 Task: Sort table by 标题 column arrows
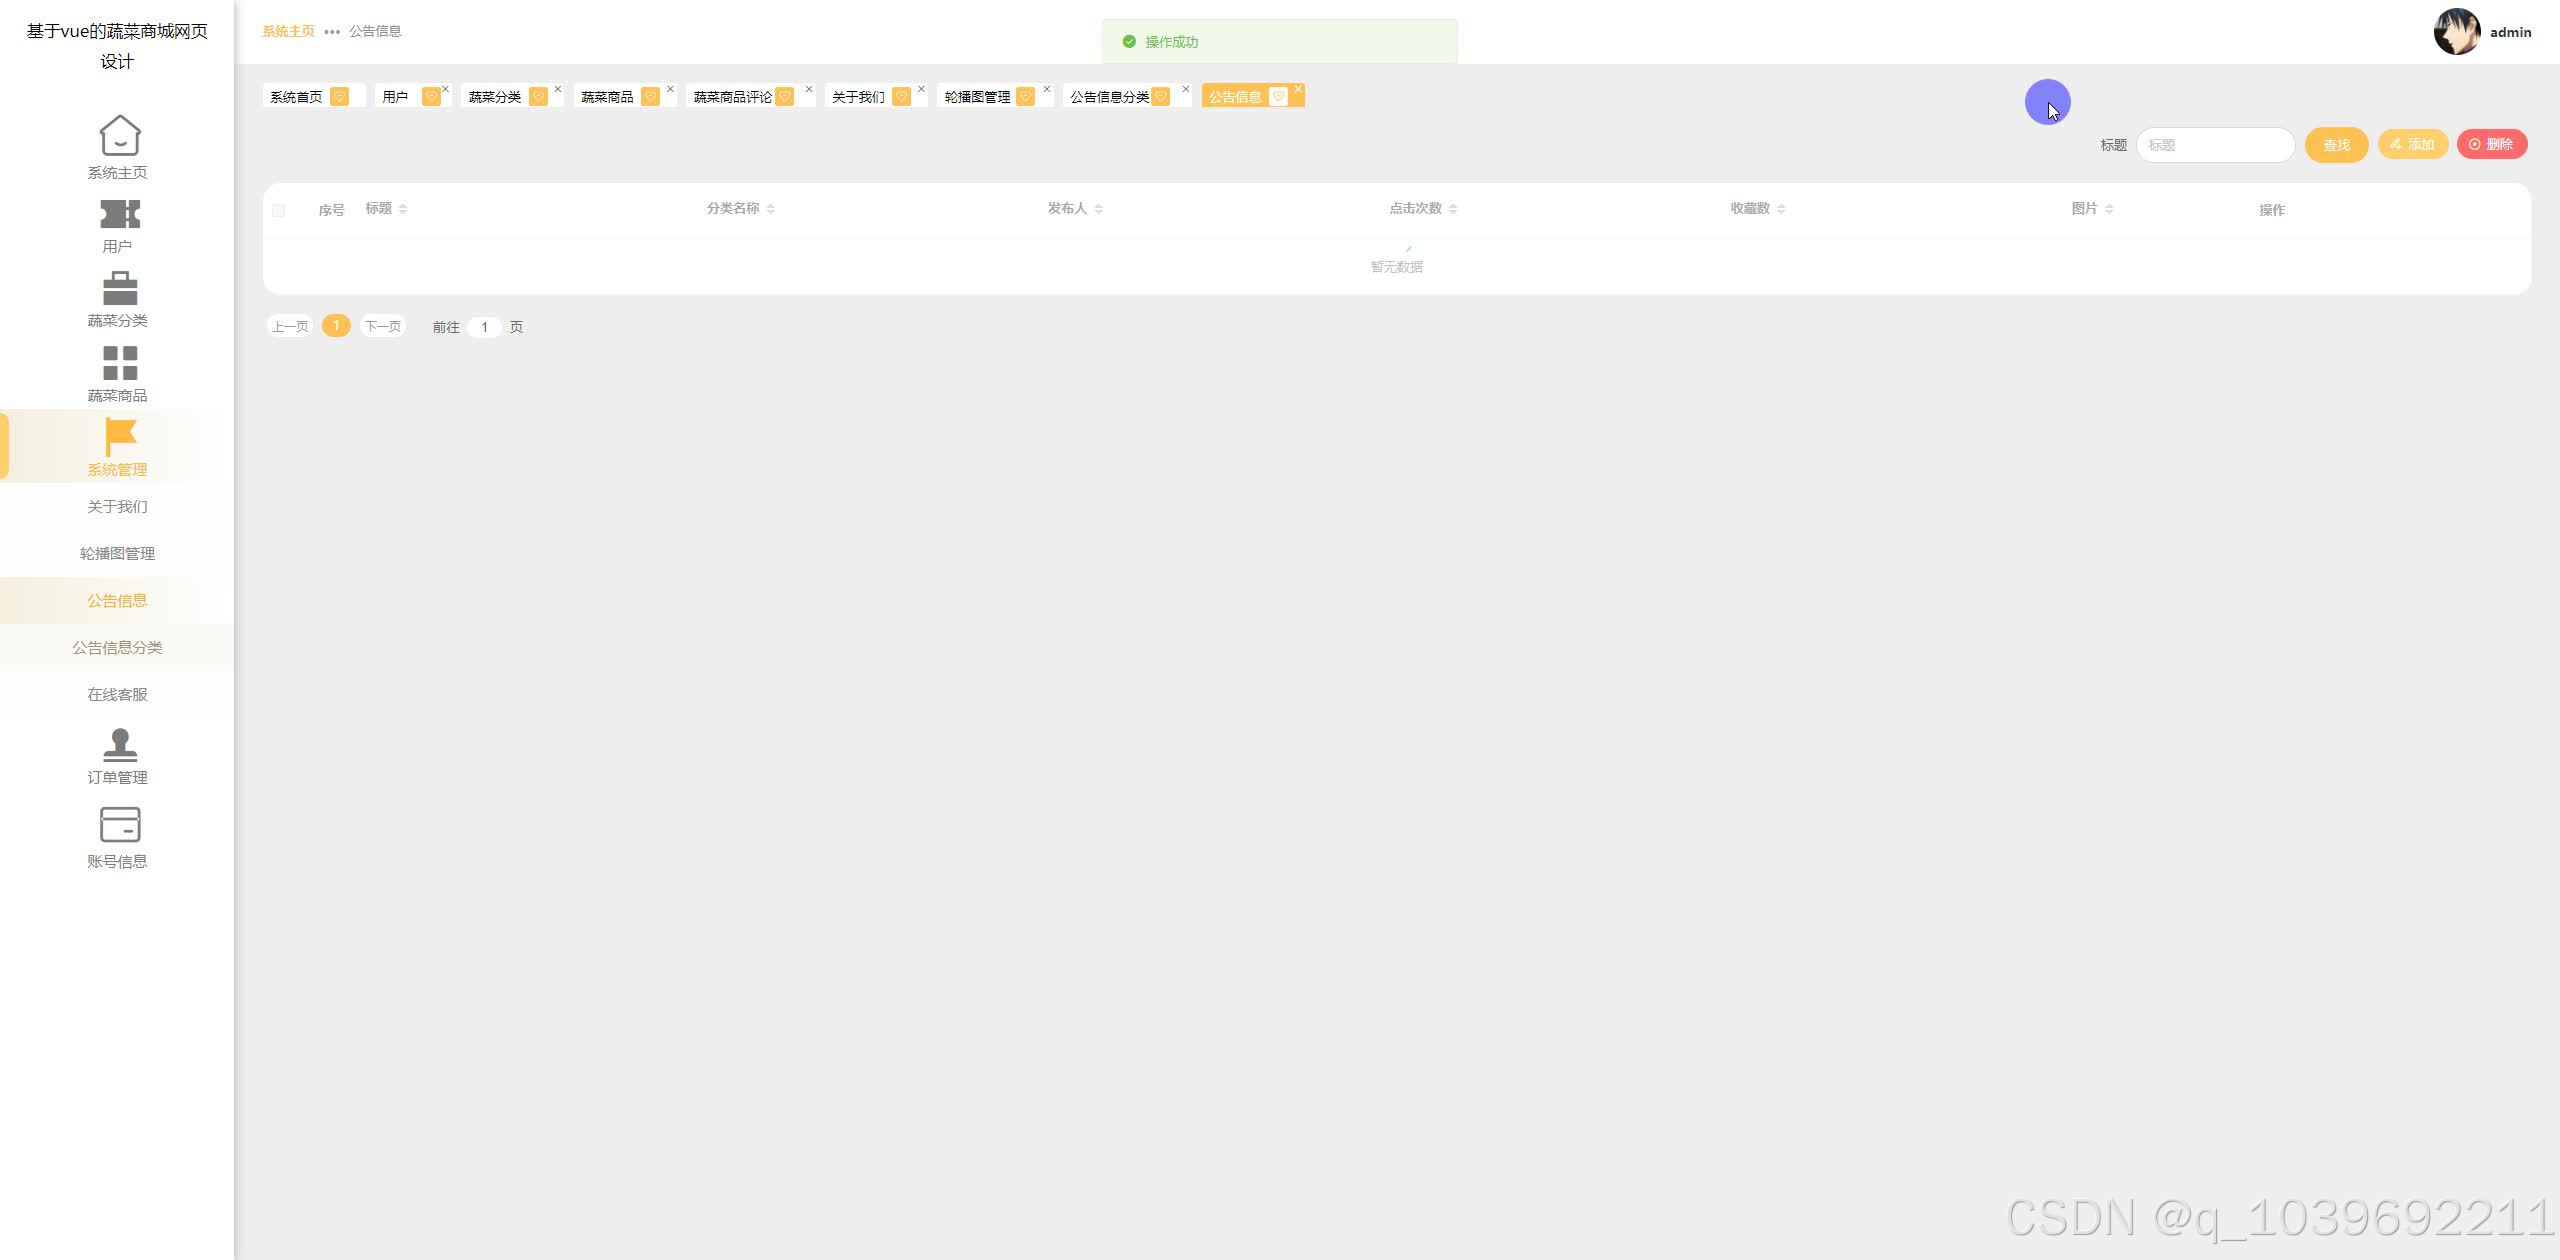(403, 209)
